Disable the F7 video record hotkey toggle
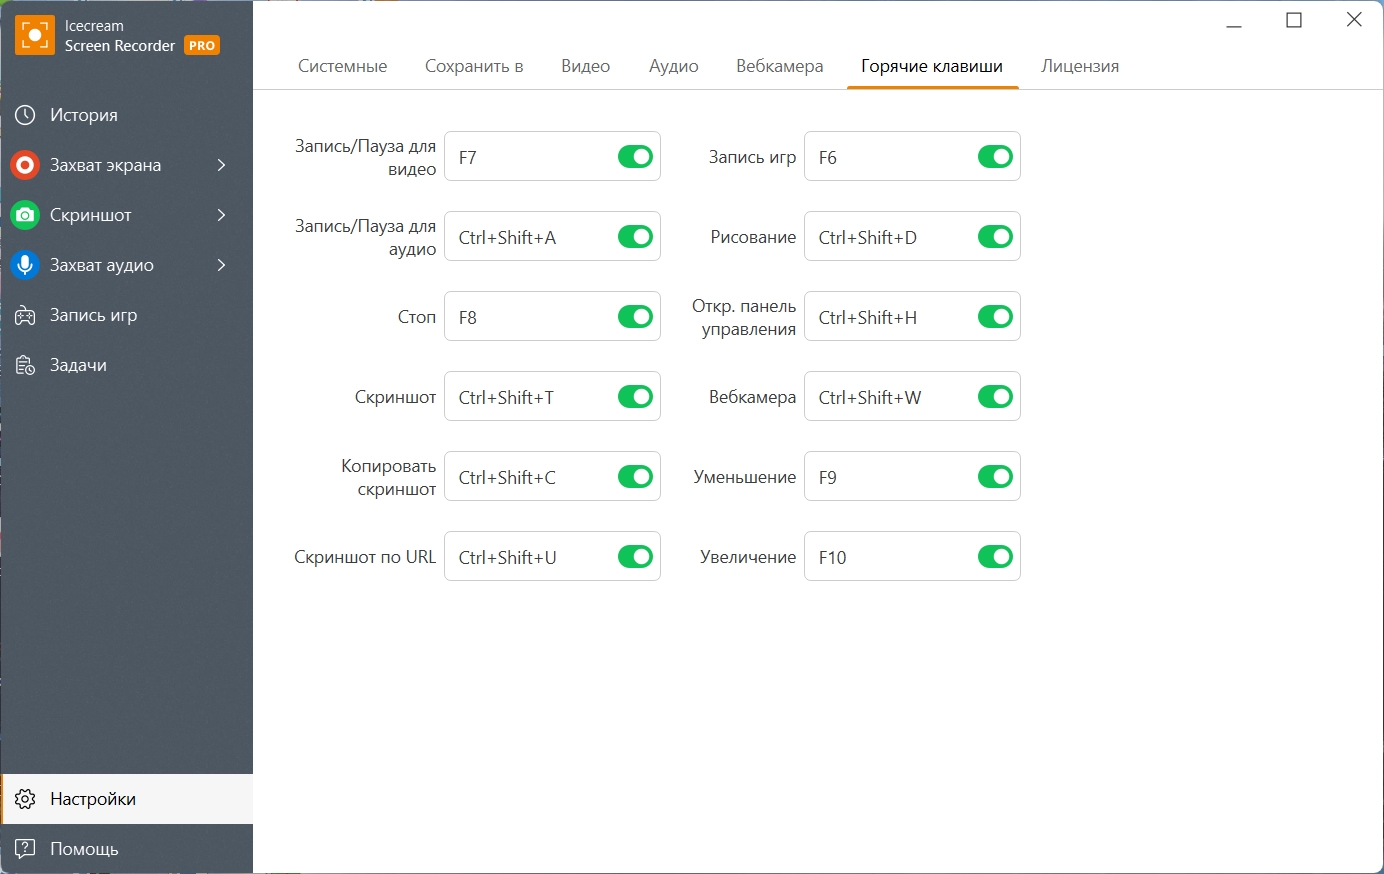 [635, 157]
